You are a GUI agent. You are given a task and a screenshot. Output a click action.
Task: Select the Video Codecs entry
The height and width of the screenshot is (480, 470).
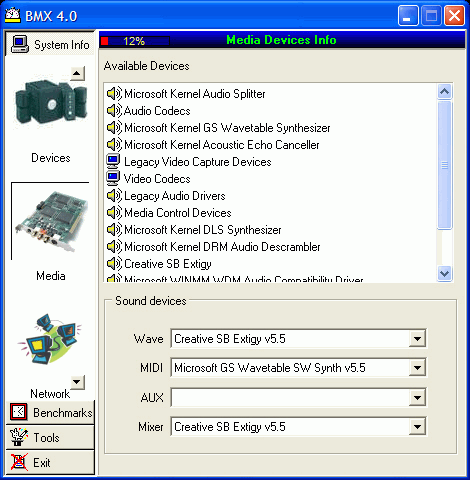(x=157, y=179)
